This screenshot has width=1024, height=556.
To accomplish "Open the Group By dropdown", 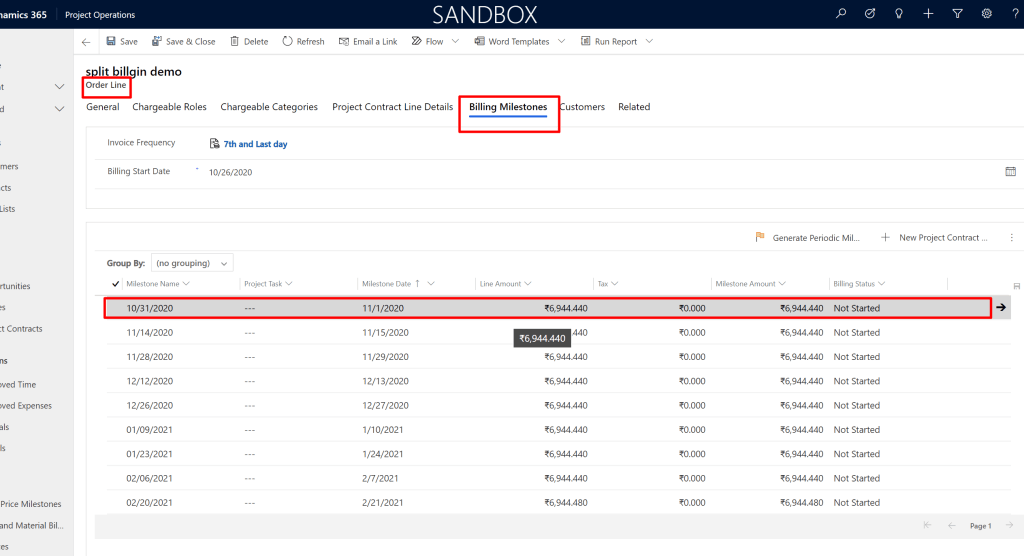I will [192, 264].
